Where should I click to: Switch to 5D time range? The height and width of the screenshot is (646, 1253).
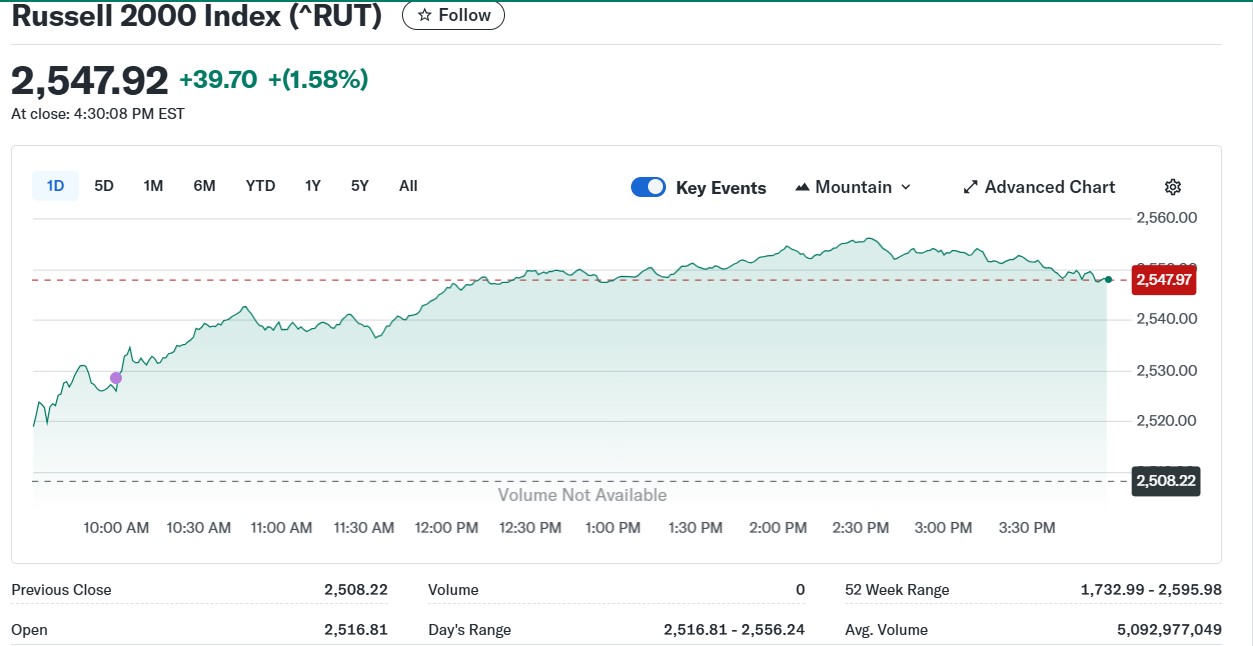[x=104, y=186]
